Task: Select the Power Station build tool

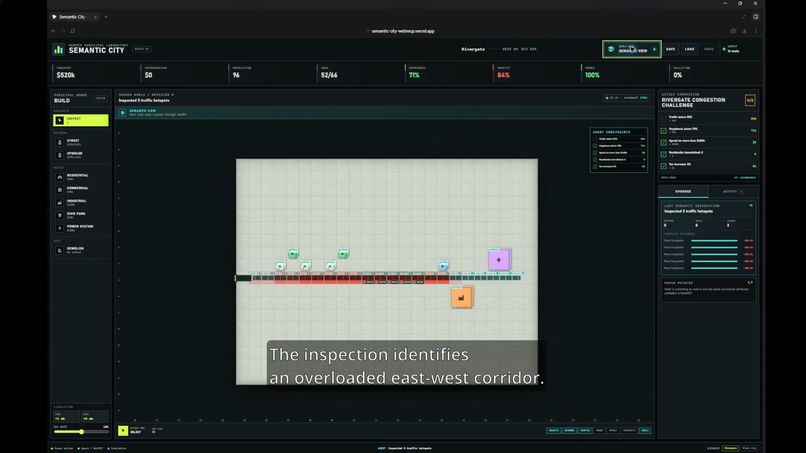Action: point(81,228)
